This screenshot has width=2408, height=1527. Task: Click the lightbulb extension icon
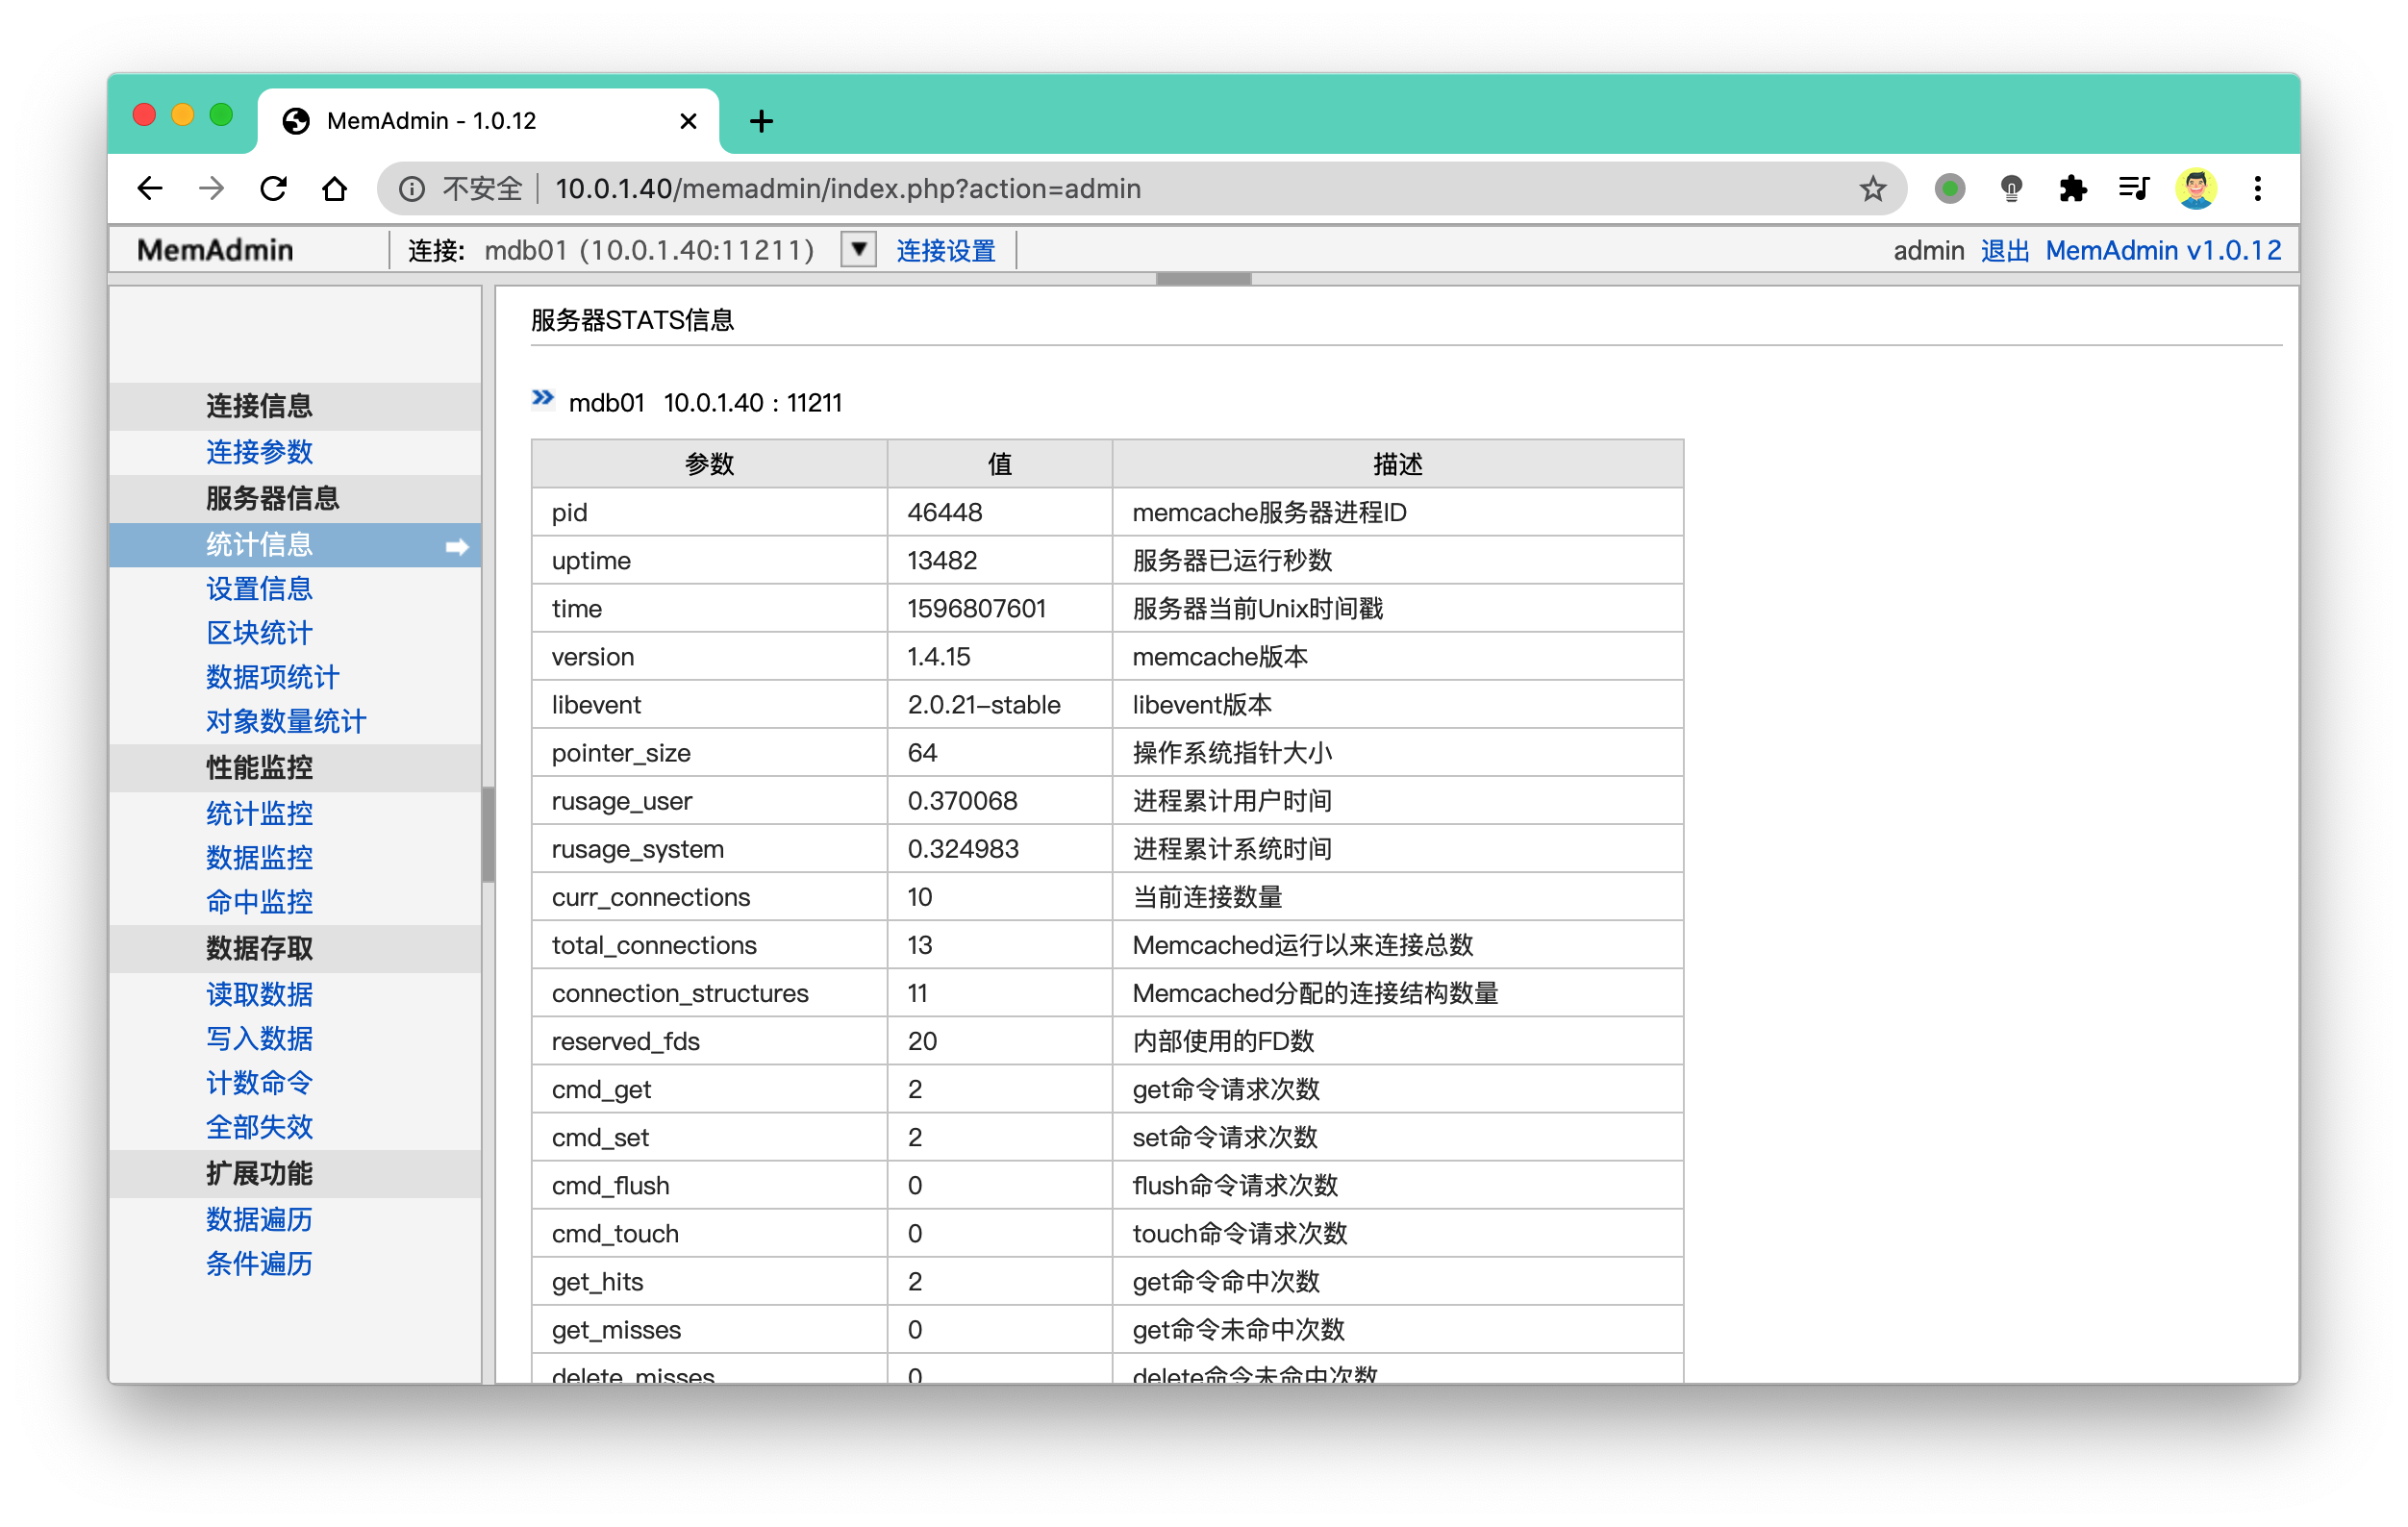coord(2011,189)
